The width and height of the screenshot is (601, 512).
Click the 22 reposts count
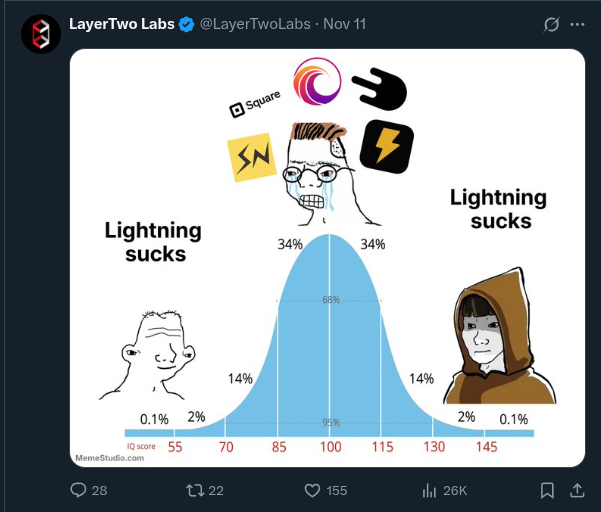click(x=216, y=490)
